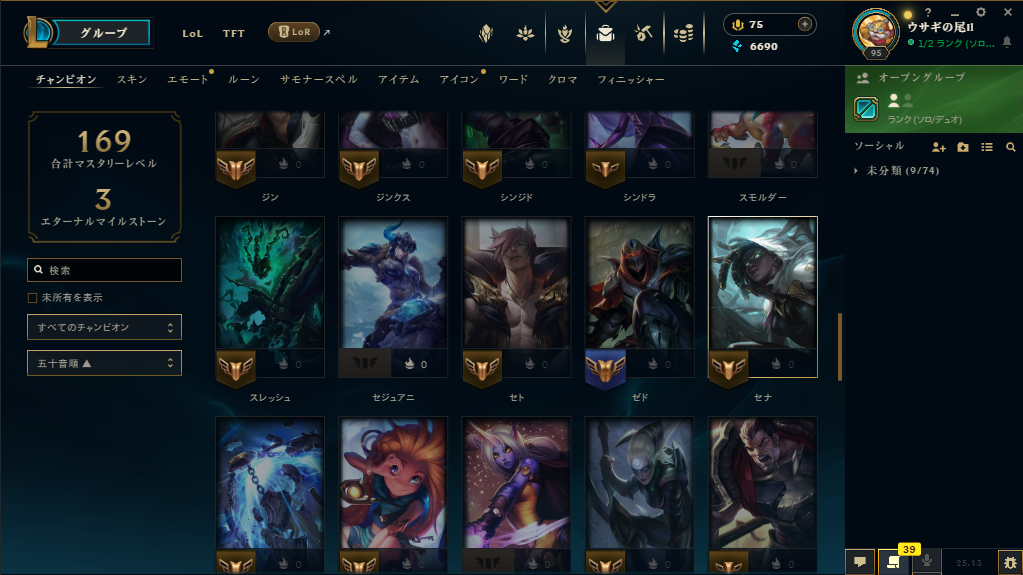Click the friend search magnifier icon

point(1011,148)
